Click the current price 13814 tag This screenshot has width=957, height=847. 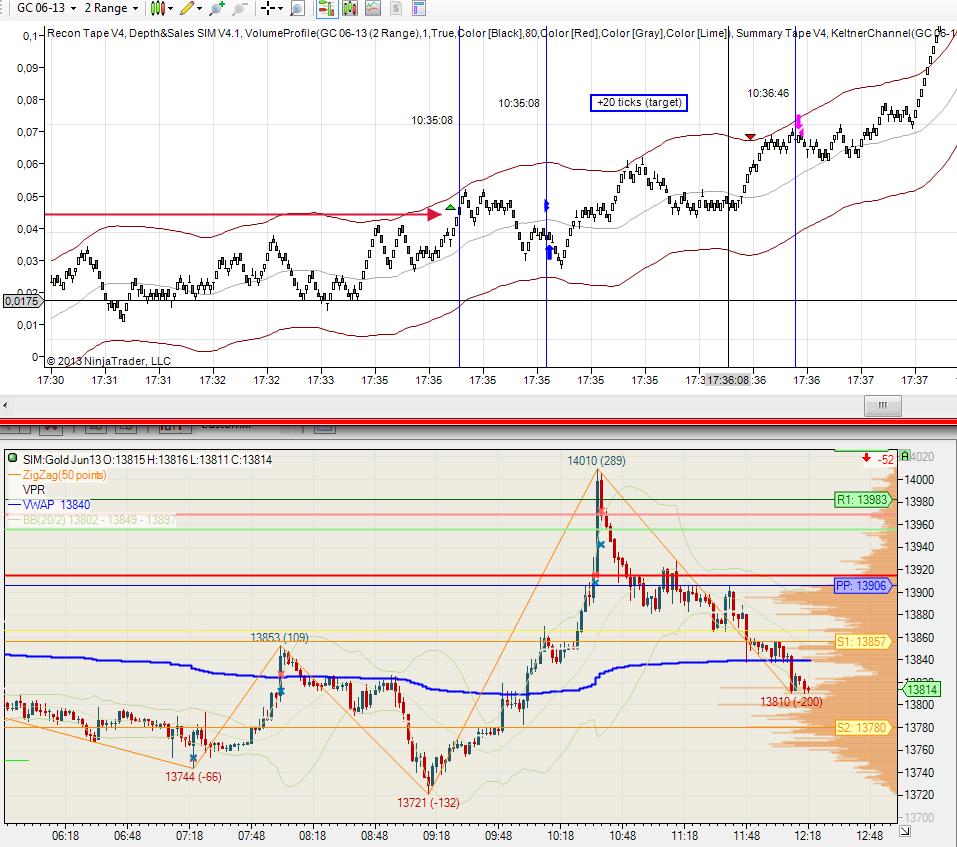[x=922, y=690]
